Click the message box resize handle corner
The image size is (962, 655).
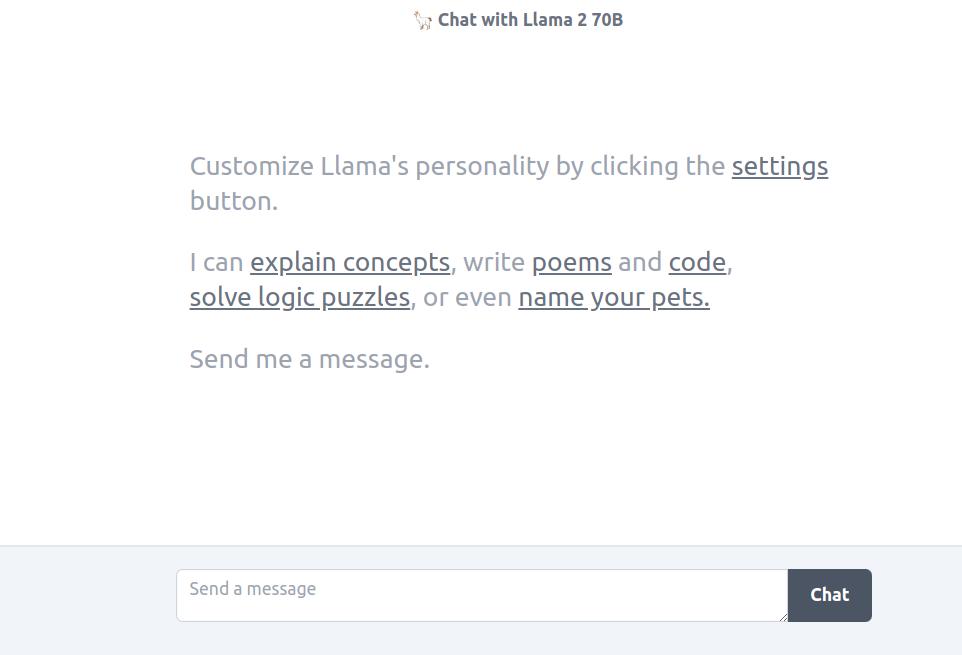click(x=783, y=617)
